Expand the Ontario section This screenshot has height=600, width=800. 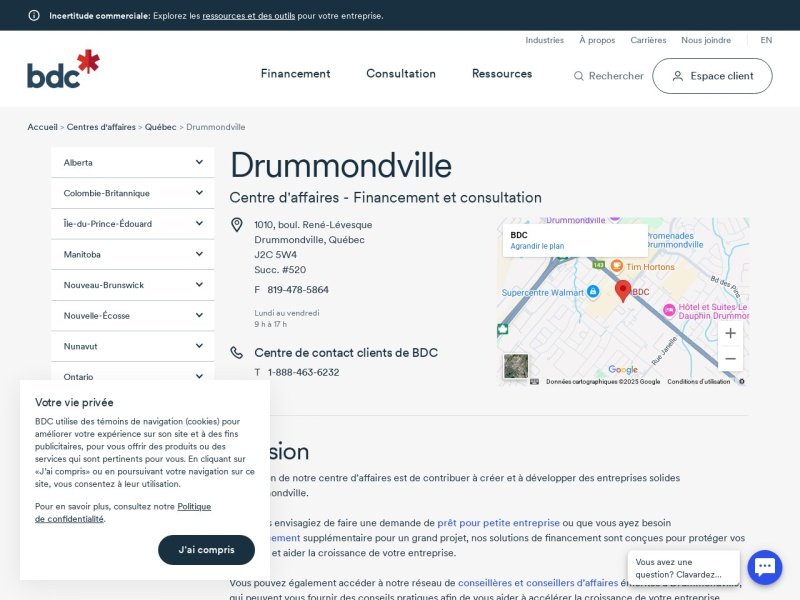pyautogui.click(x=133, y=371)
